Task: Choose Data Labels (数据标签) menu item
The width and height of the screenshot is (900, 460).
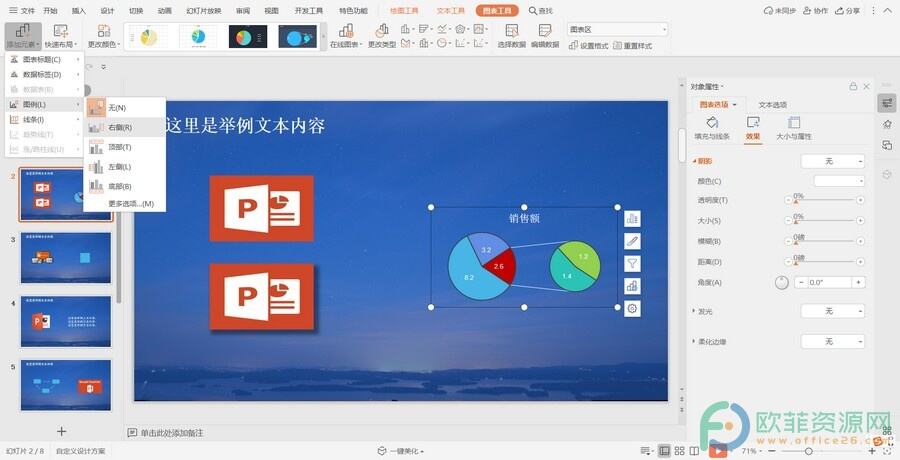Action: pos(45,74)
